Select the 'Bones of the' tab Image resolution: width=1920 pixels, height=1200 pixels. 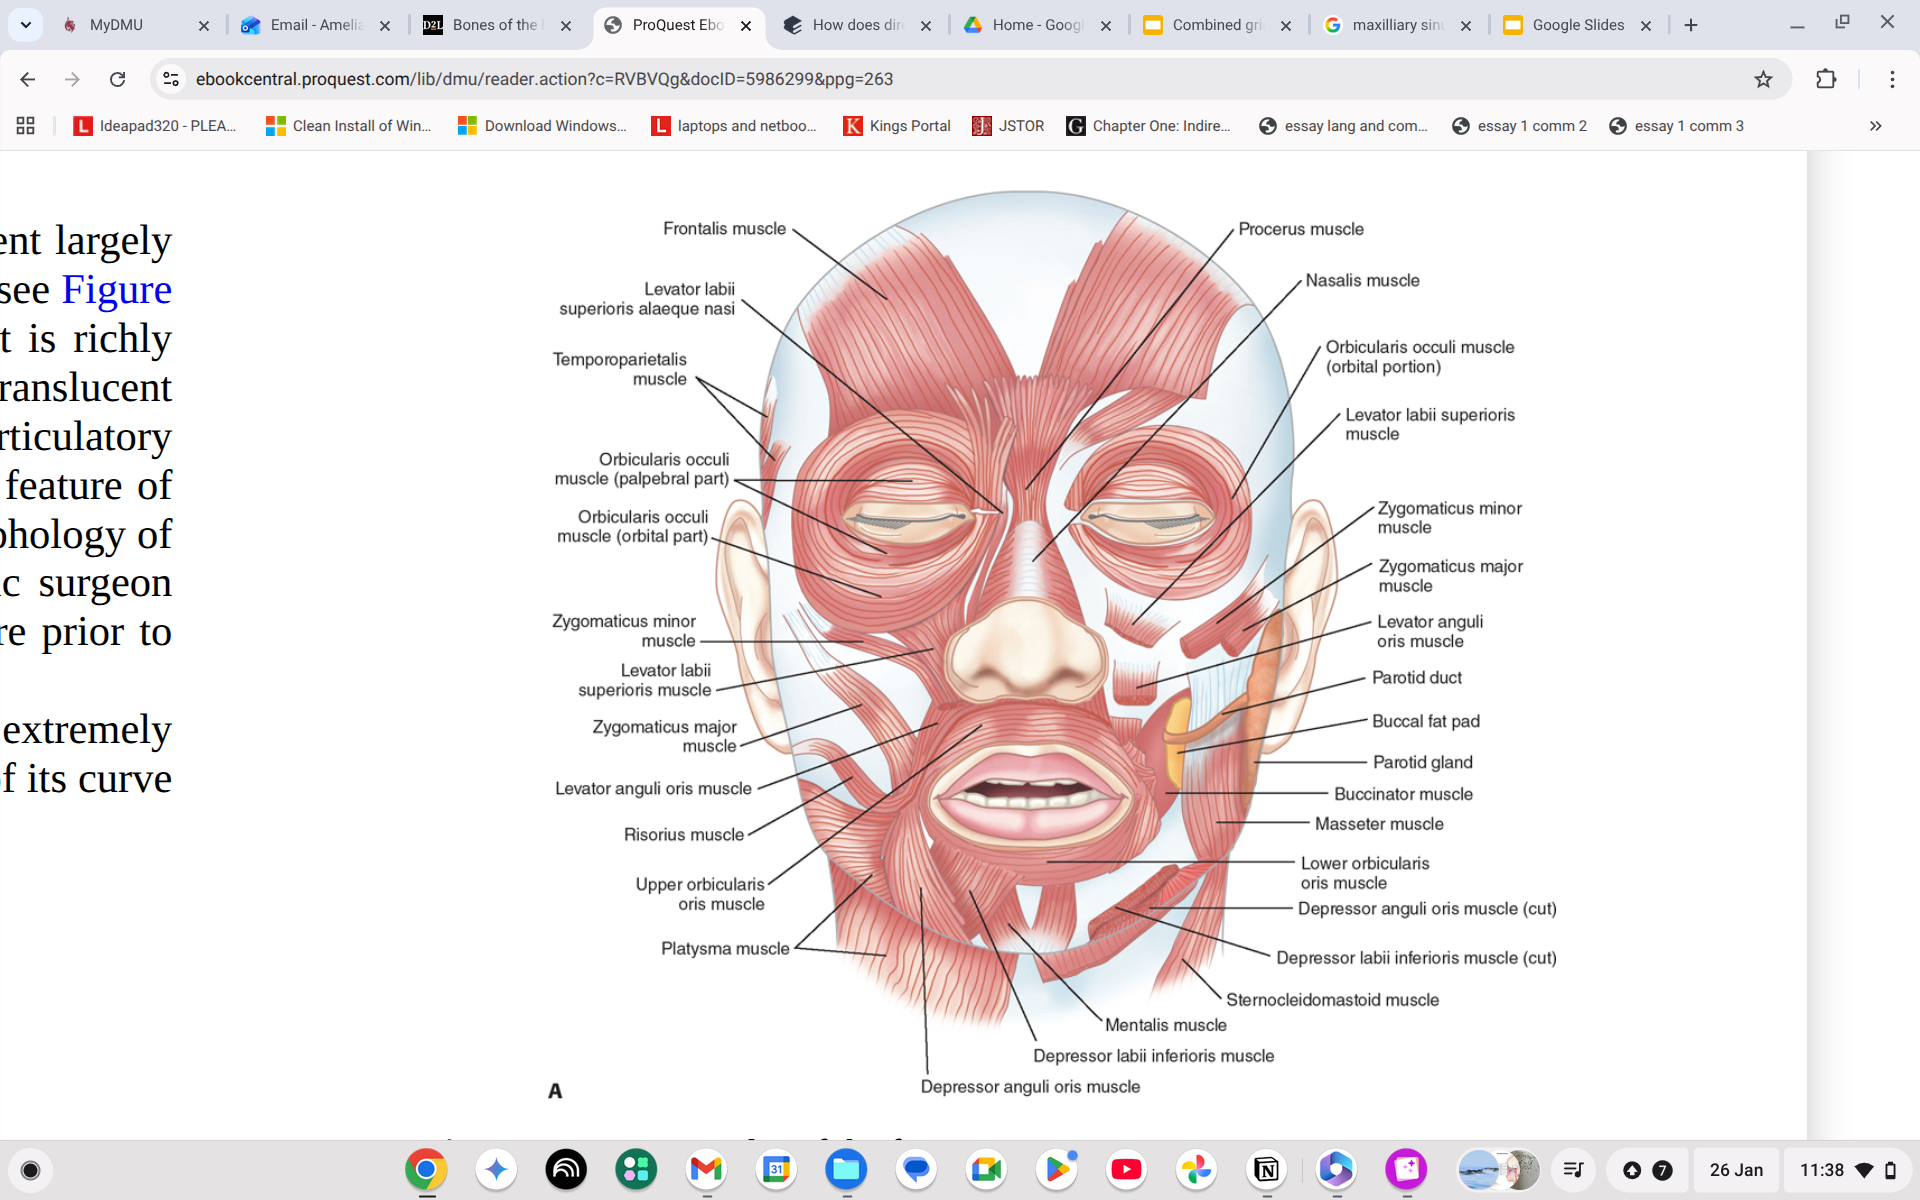[488, 25]
